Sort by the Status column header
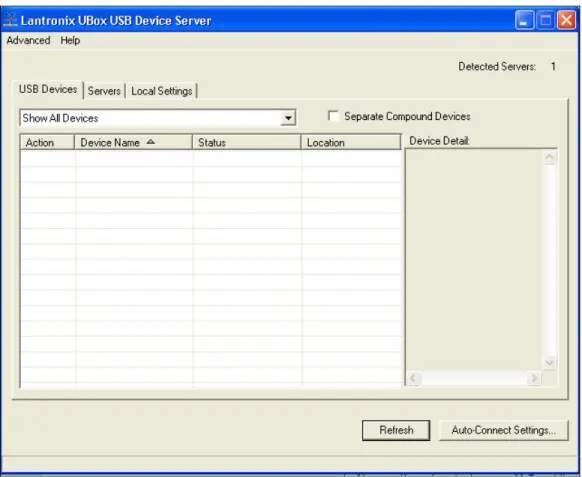The image size is (582, 477). click(246, 143)
